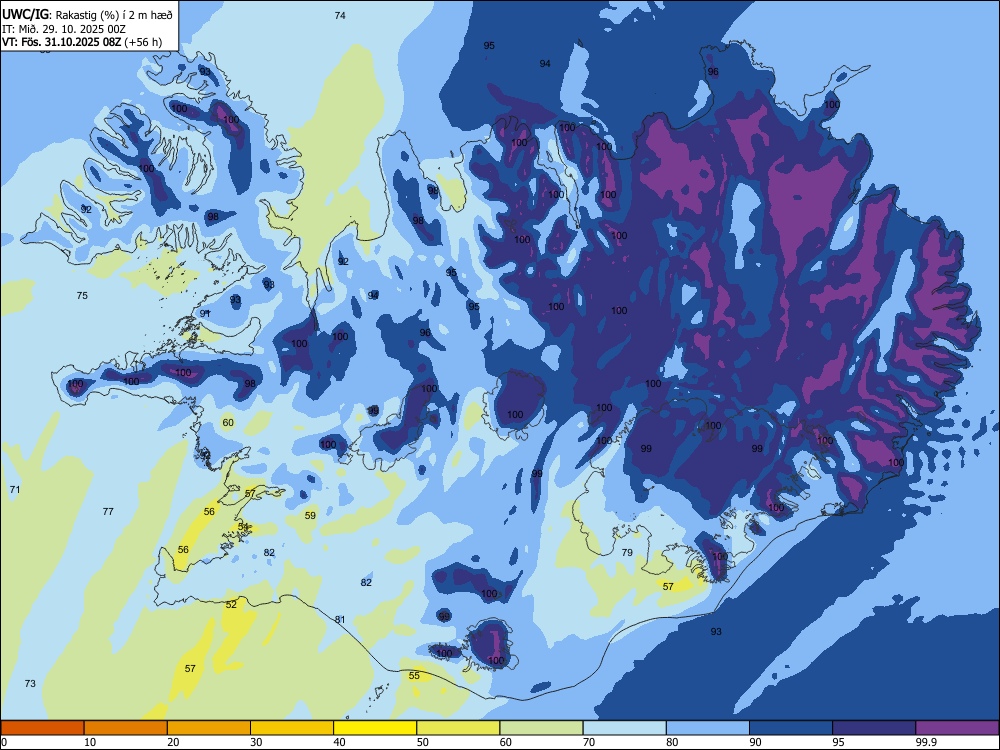Click the map value '94' off the north coast
The image size is (1000, 750).
pyautogui.click(x=545, y=63)
